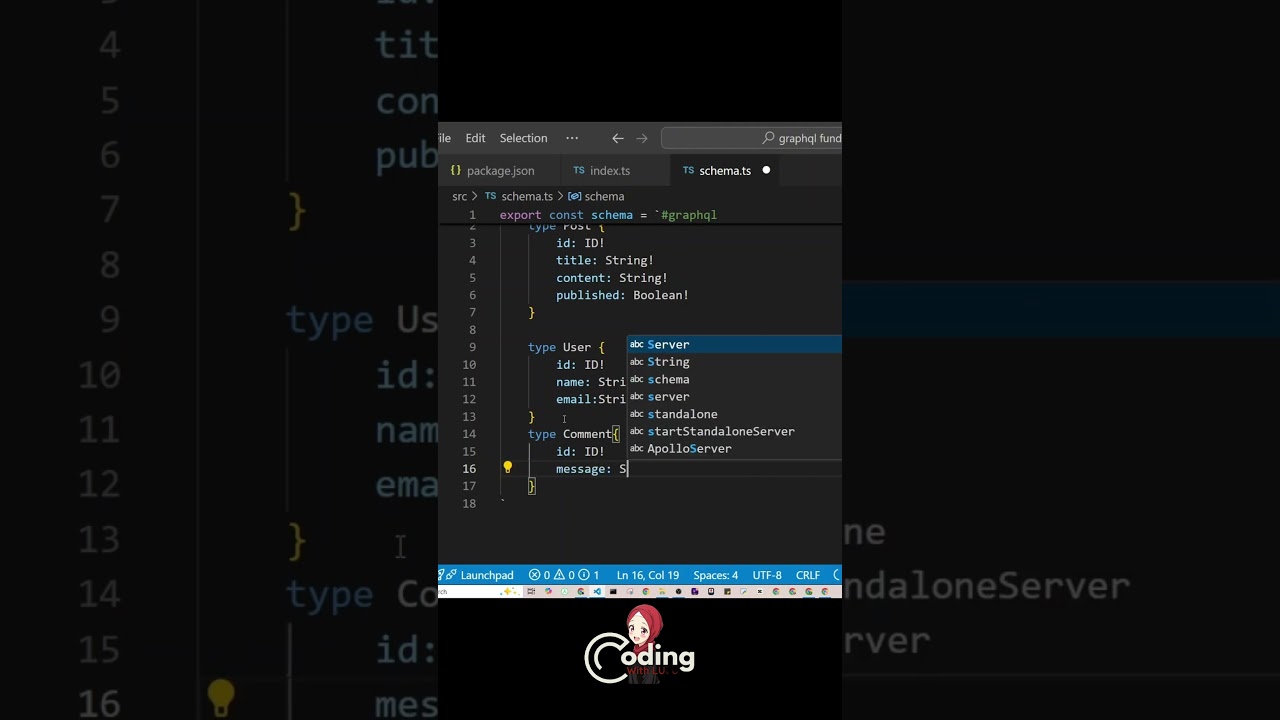Click line number 16 in gutter
1280x720 pixels.
click(x=470, y=469)
